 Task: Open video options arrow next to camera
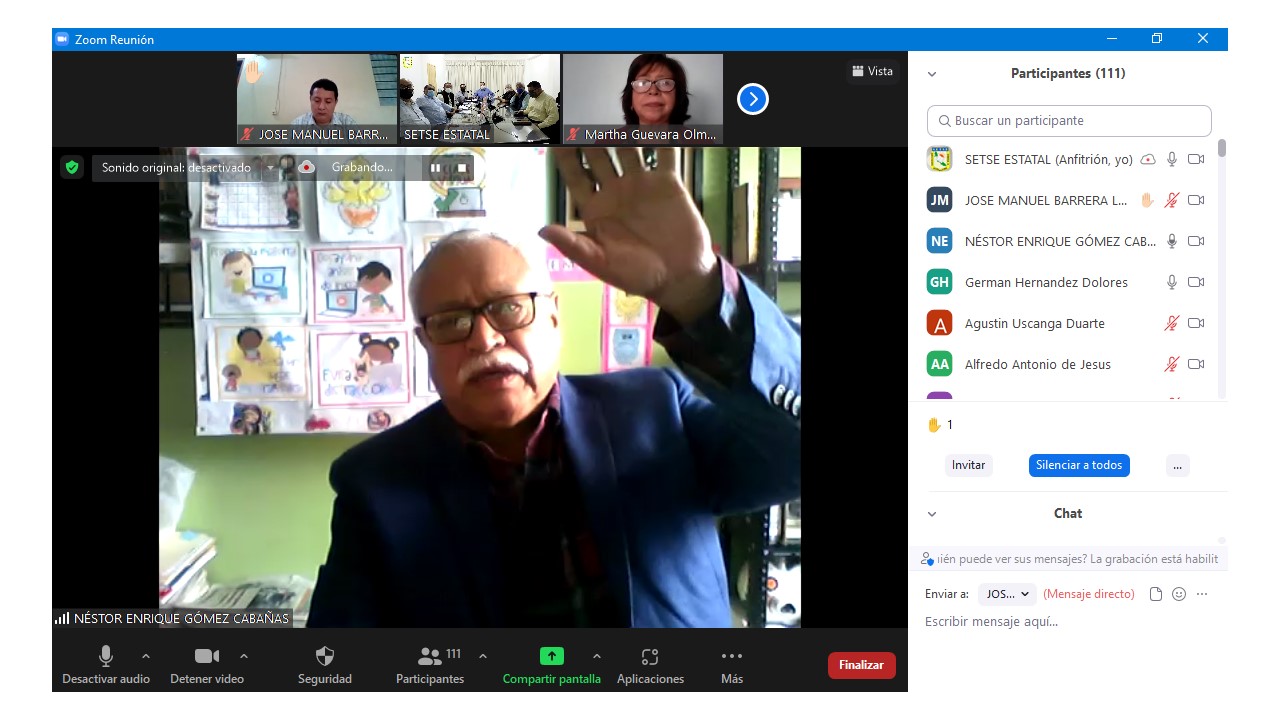click(x=244, y=656)
